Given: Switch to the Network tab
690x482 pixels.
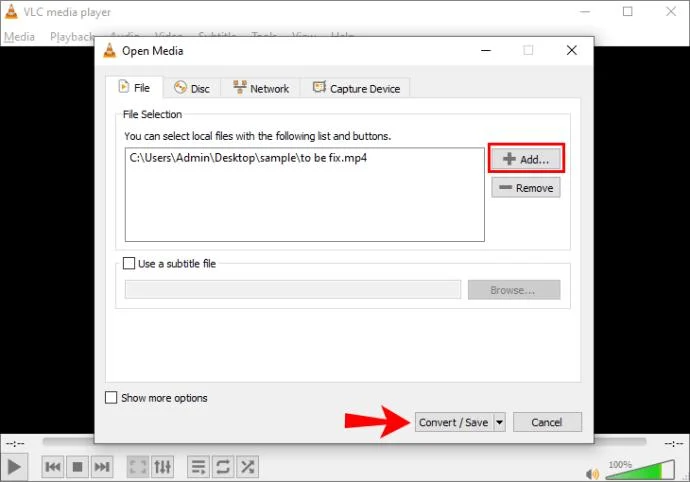Looking at the screenshot, I should pyautogui.click(x=261, y=88).
